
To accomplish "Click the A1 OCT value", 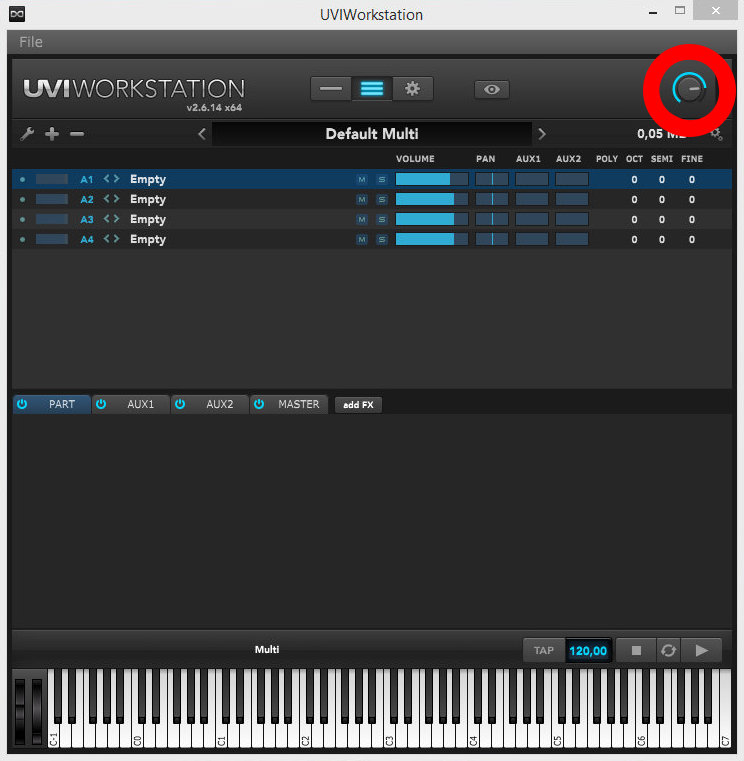I will click(634, 180).
